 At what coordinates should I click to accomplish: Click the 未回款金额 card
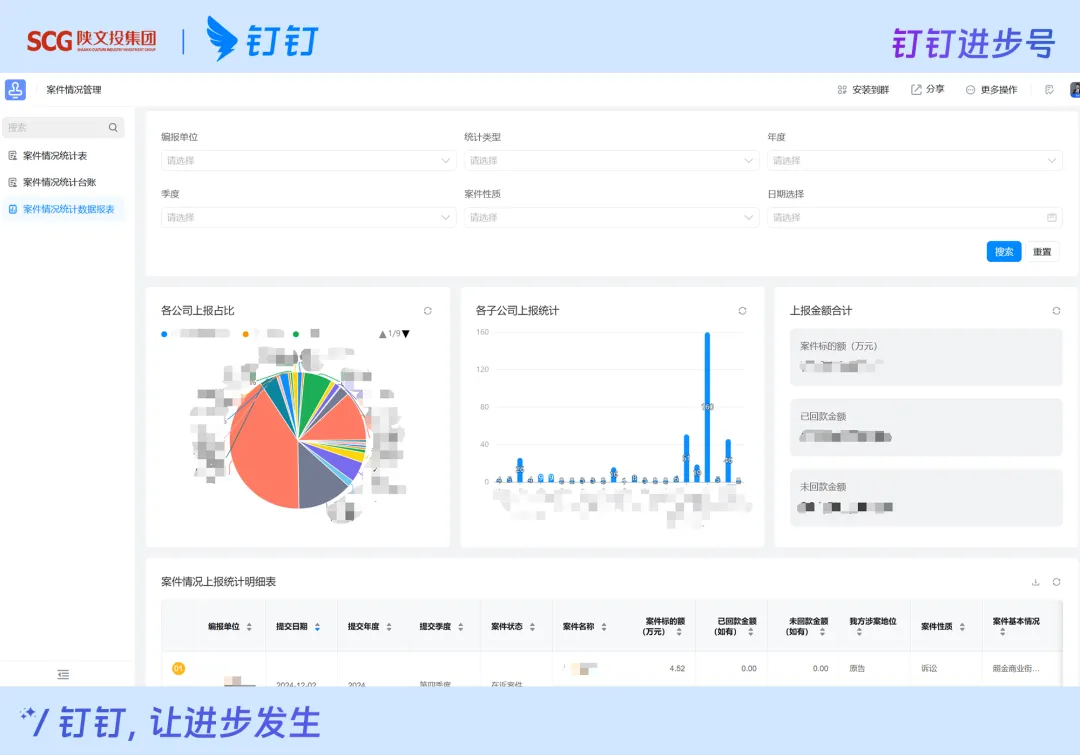tap(926, 497)
